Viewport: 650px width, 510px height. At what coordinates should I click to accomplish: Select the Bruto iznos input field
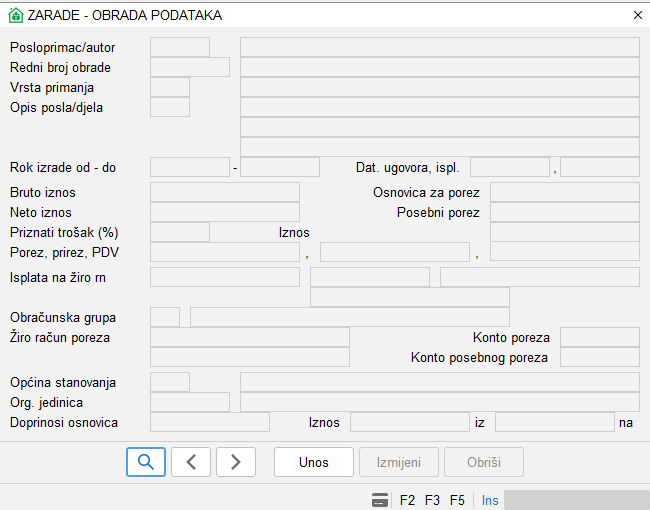(x=225, y=192)
